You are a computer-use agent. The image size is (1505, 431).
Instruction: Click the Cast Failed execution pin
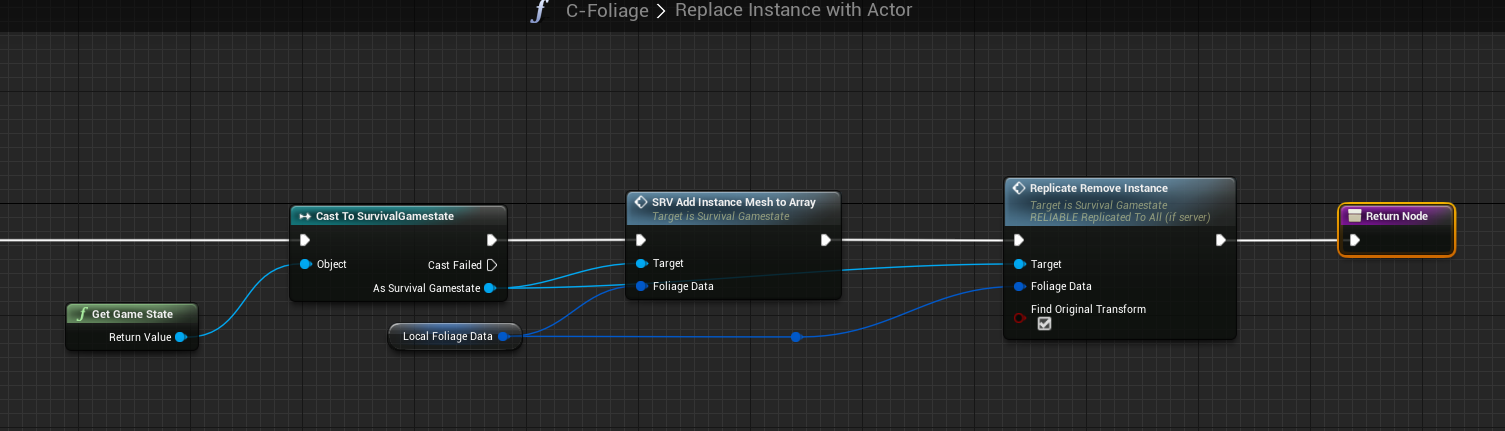(x=491, y=265)
